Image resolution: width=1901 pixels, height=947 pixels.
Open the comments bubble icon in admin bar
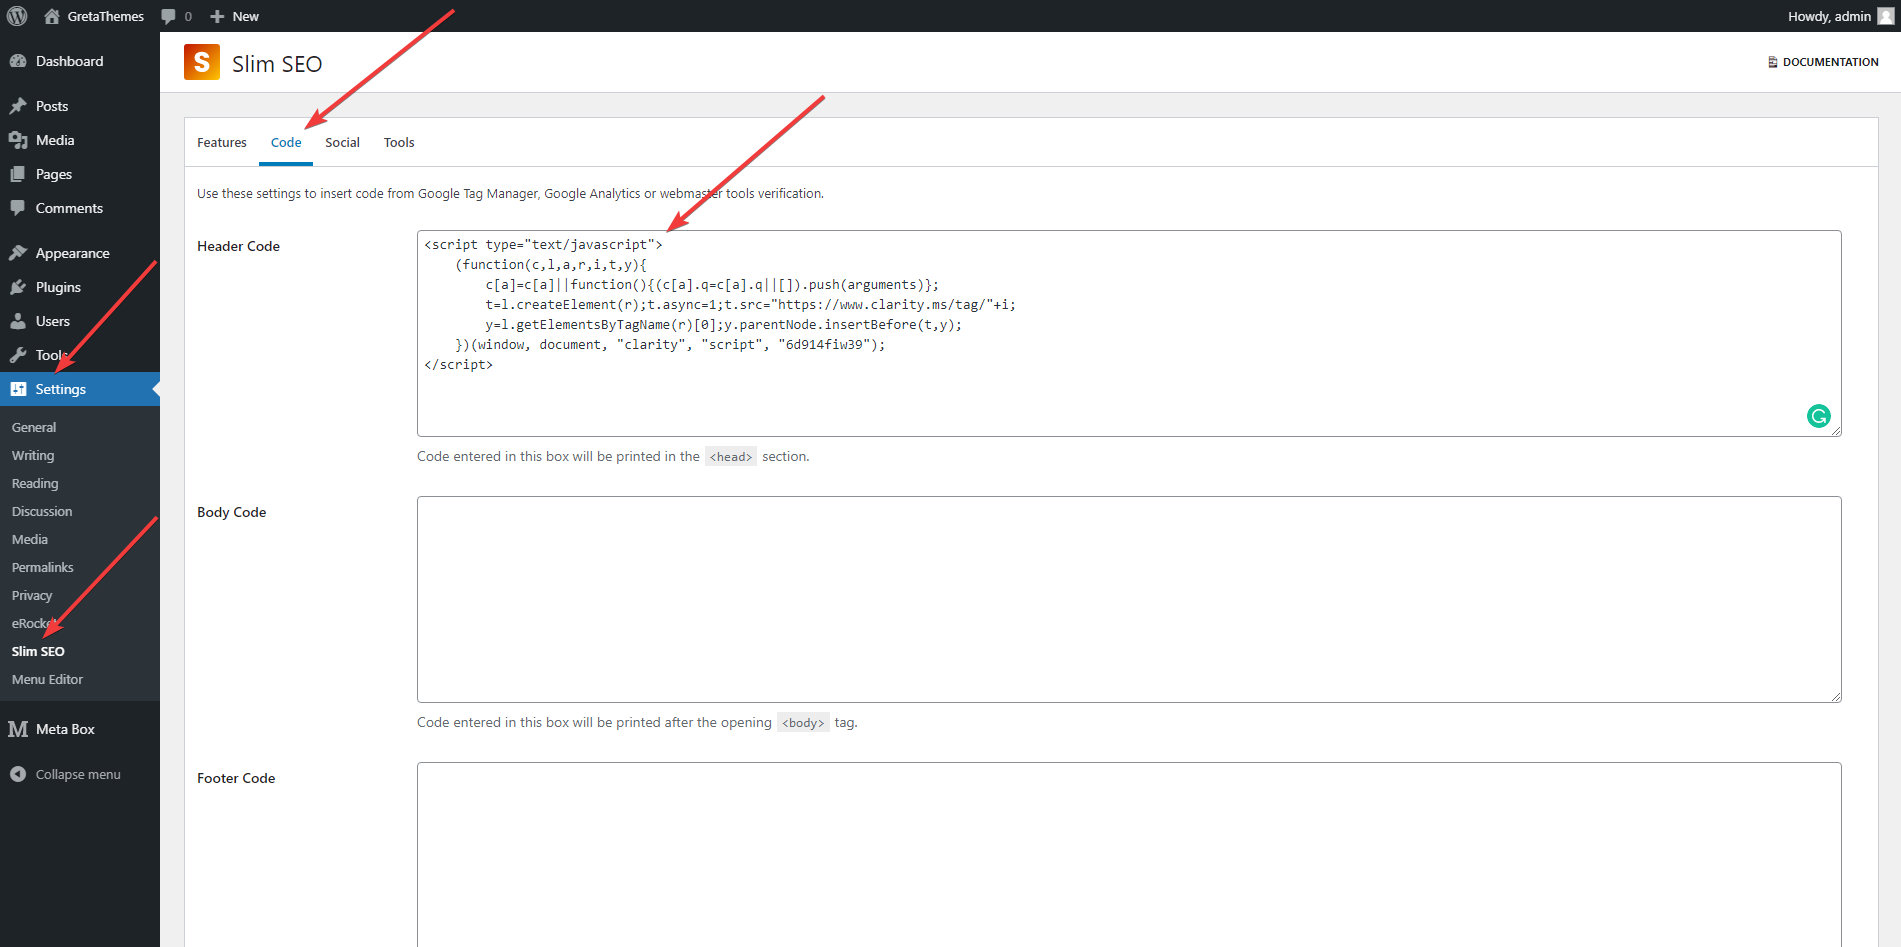tap(168, 16)
